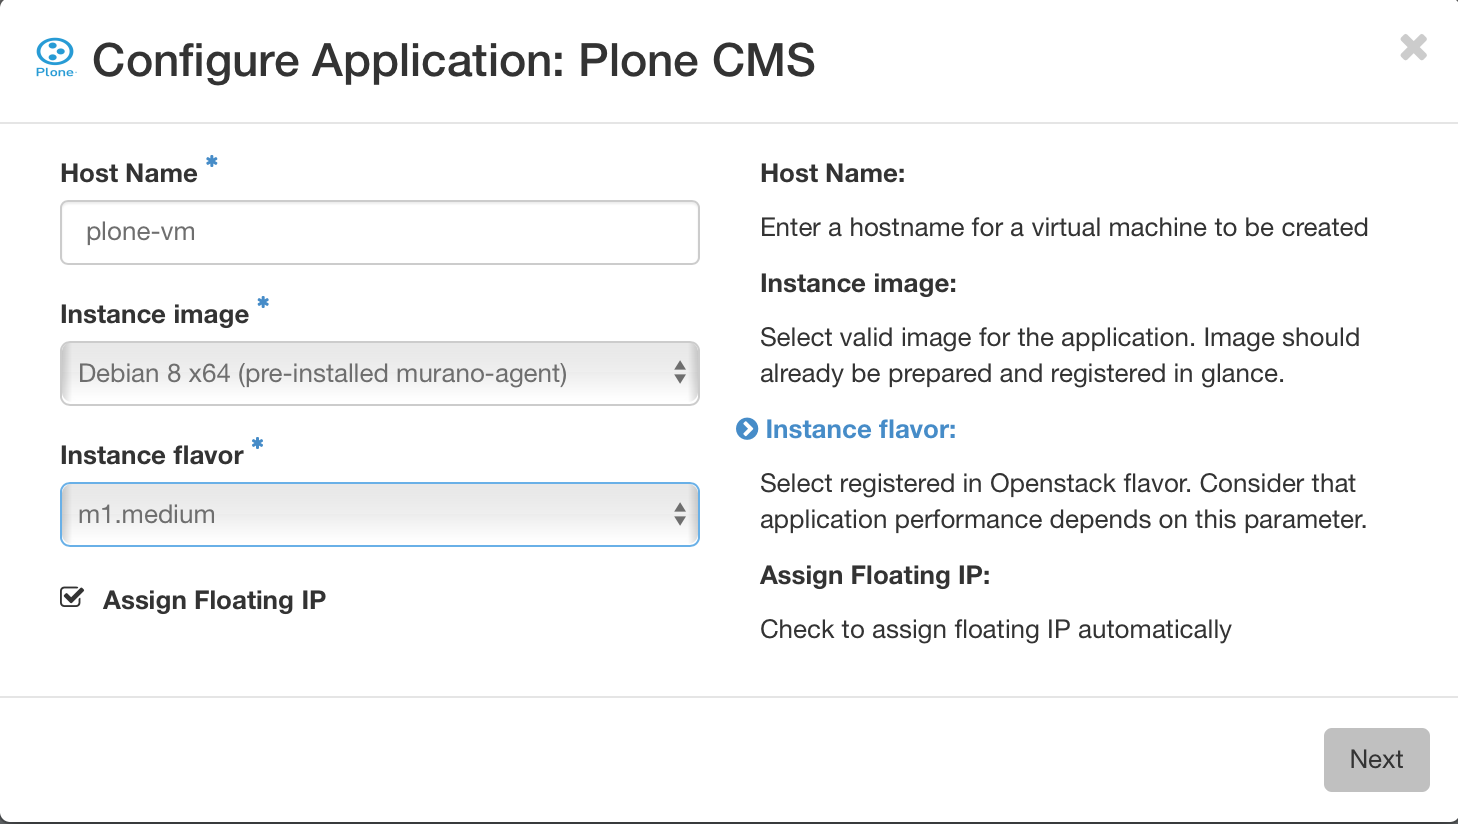Image resolution: width=1458 pixels, height=824 pixels.
Task: Click the Host Name field label
Action: click(x=129, y=173)
